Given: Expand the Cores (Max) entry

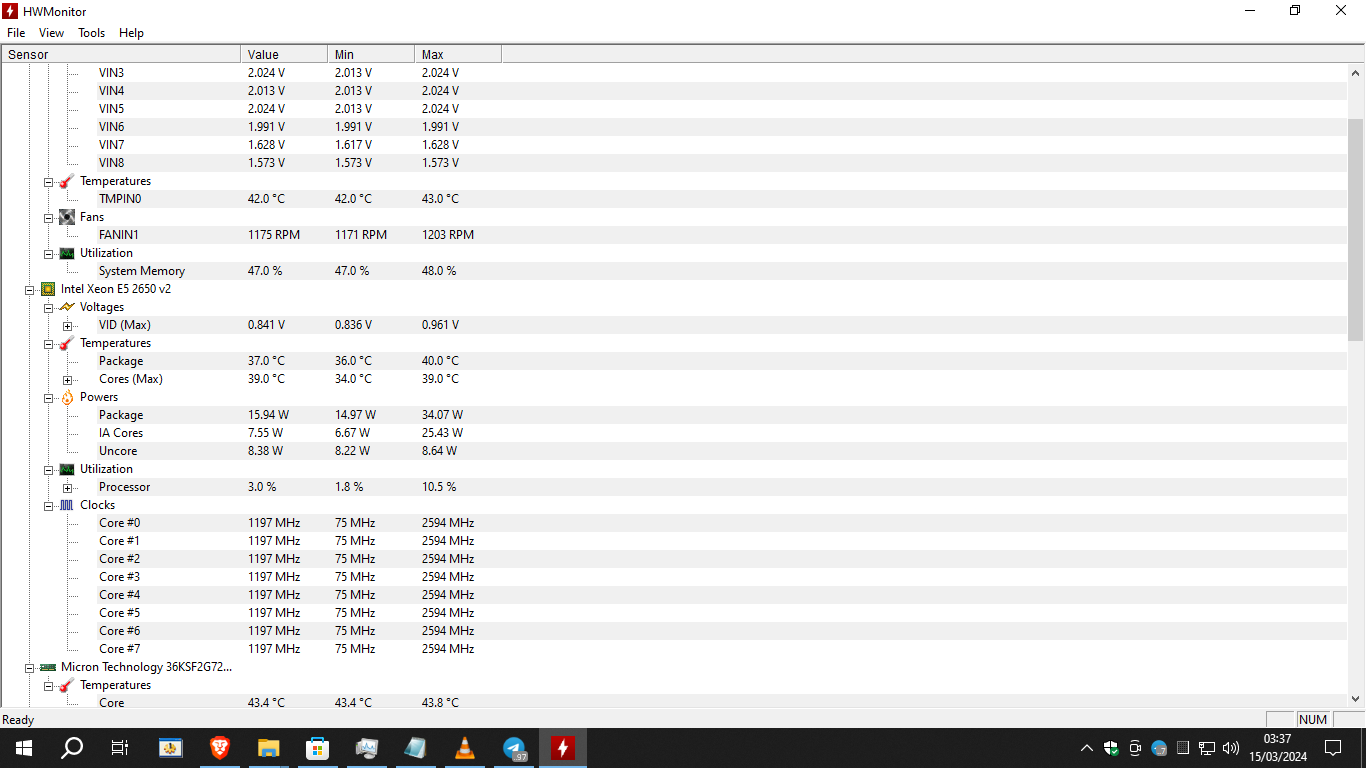Looking at the screenshot, I should 67,380.
